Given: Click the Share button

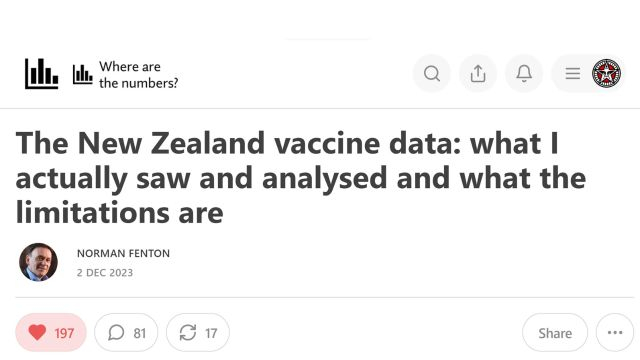Looking at the screenshot, I should [555, 333].
